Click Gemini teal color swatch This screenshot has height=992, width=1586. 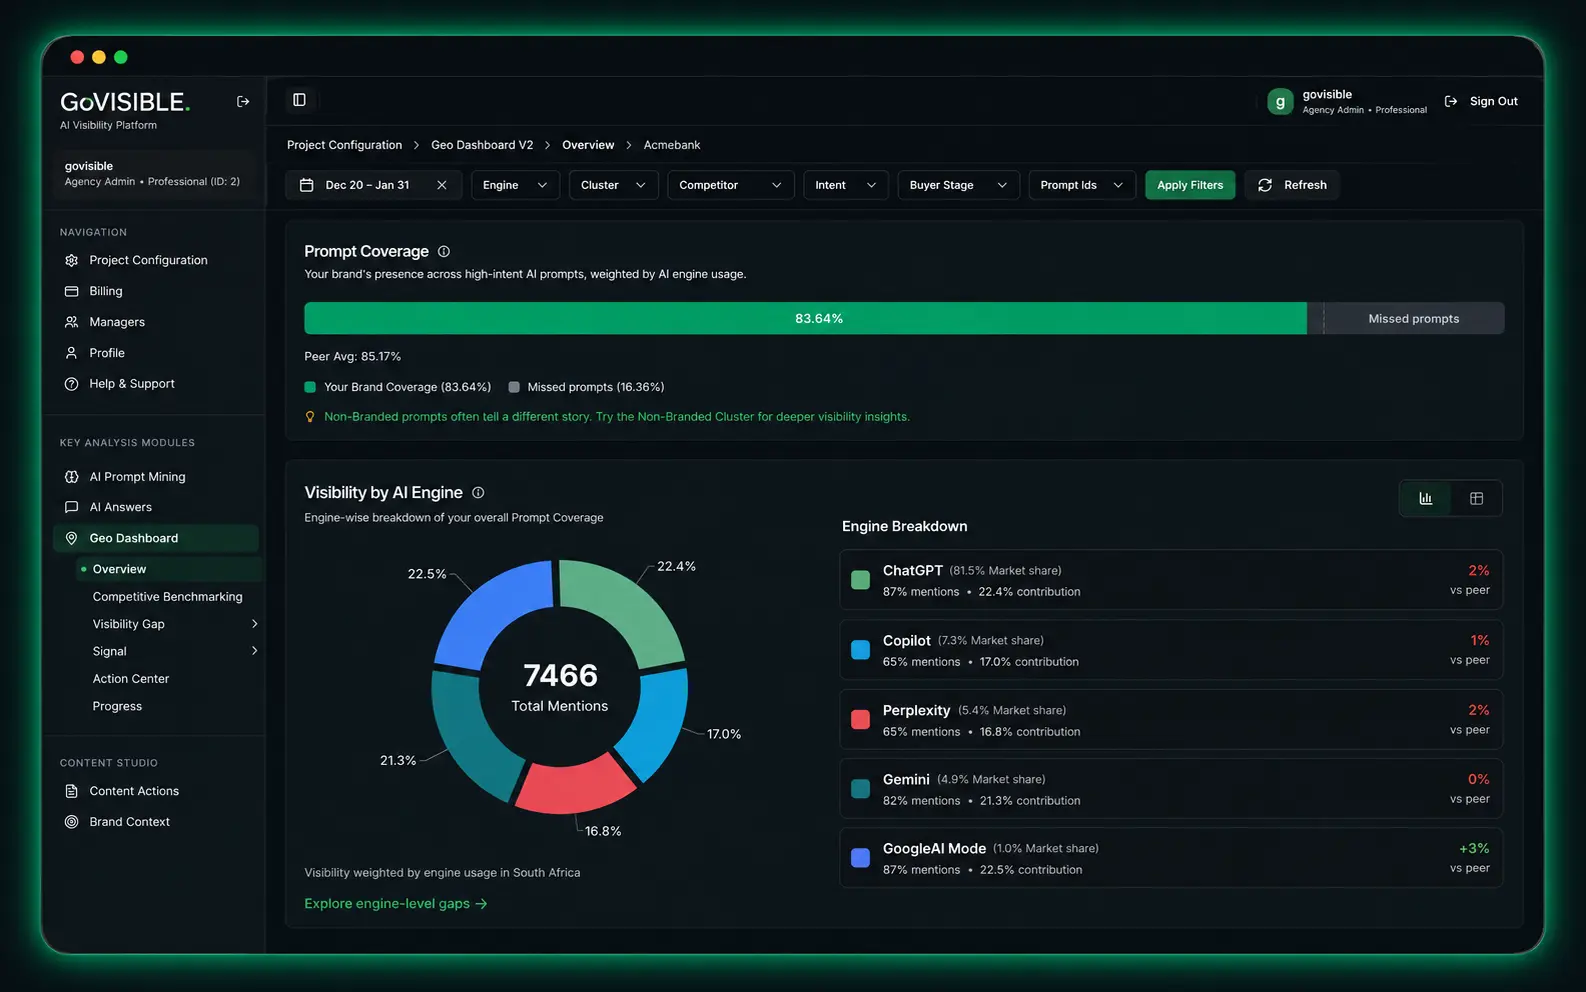[x=860, y=789]
